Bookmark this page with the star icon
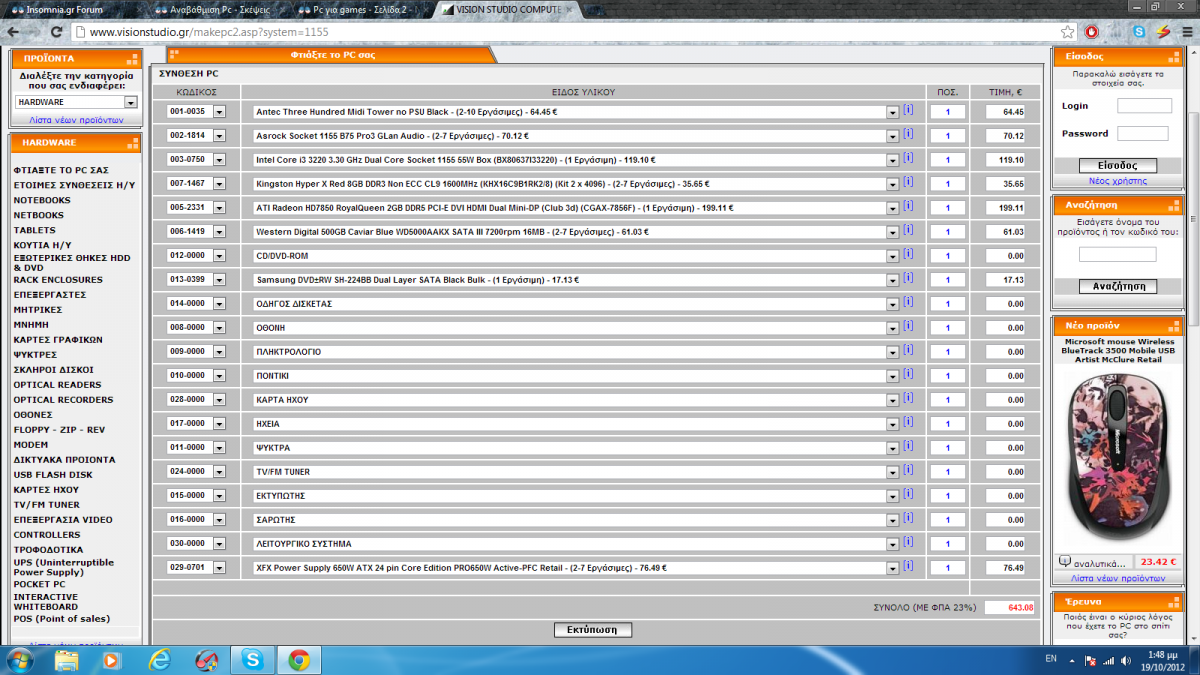This screenshot has height=675, width=1200. pos(1068,32)
